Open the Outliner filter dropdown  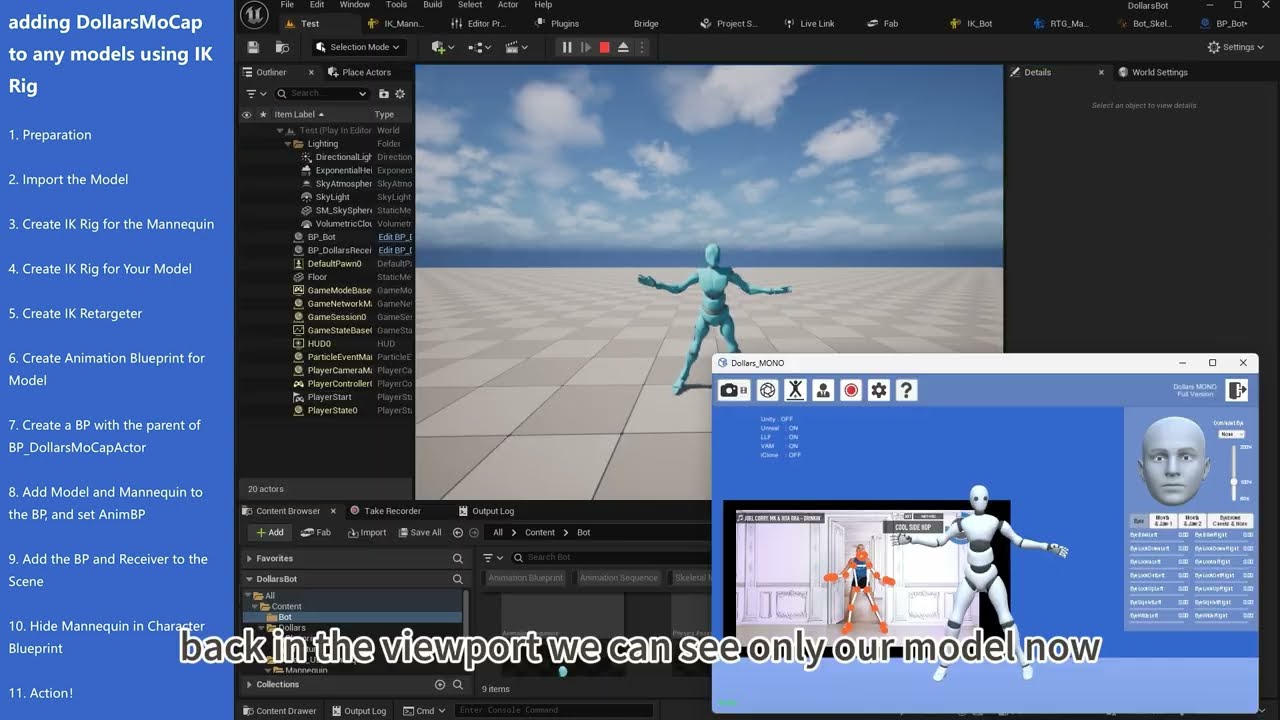pyautogui.click(x=255, y=93)
